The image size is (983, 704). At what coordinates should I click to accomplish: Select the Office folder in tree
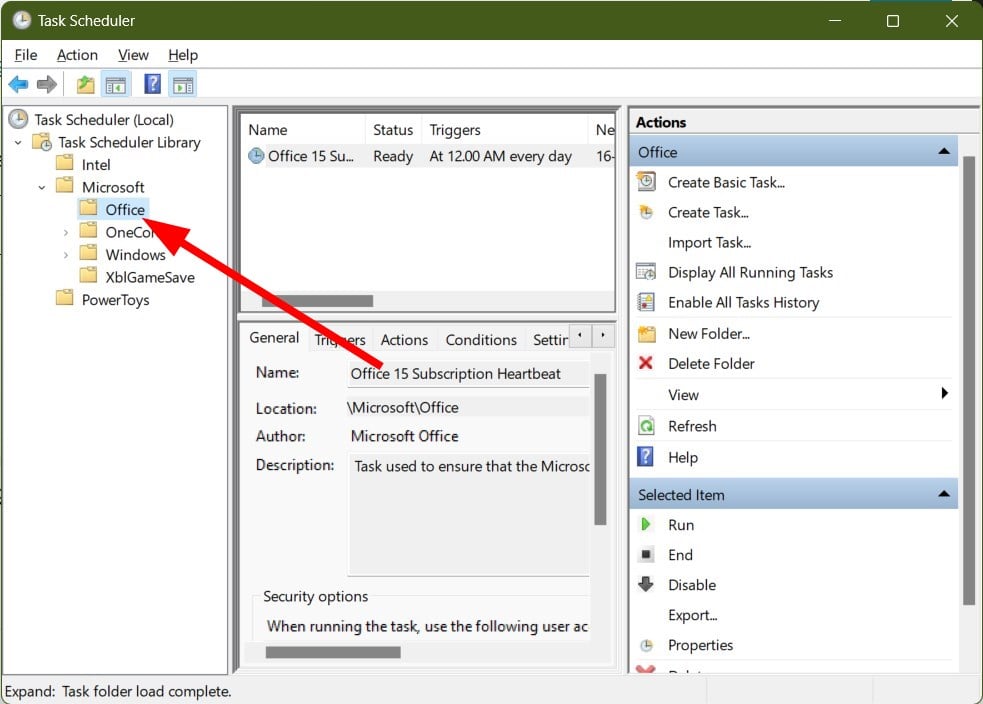(x=125, y=209)
